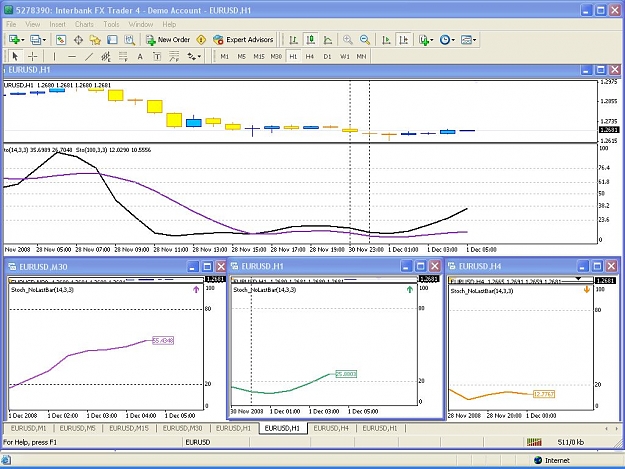The height and width of the screenshot is (469, 625).
Task: Switch timeframe to W1
Action: [x=344, y=57]
